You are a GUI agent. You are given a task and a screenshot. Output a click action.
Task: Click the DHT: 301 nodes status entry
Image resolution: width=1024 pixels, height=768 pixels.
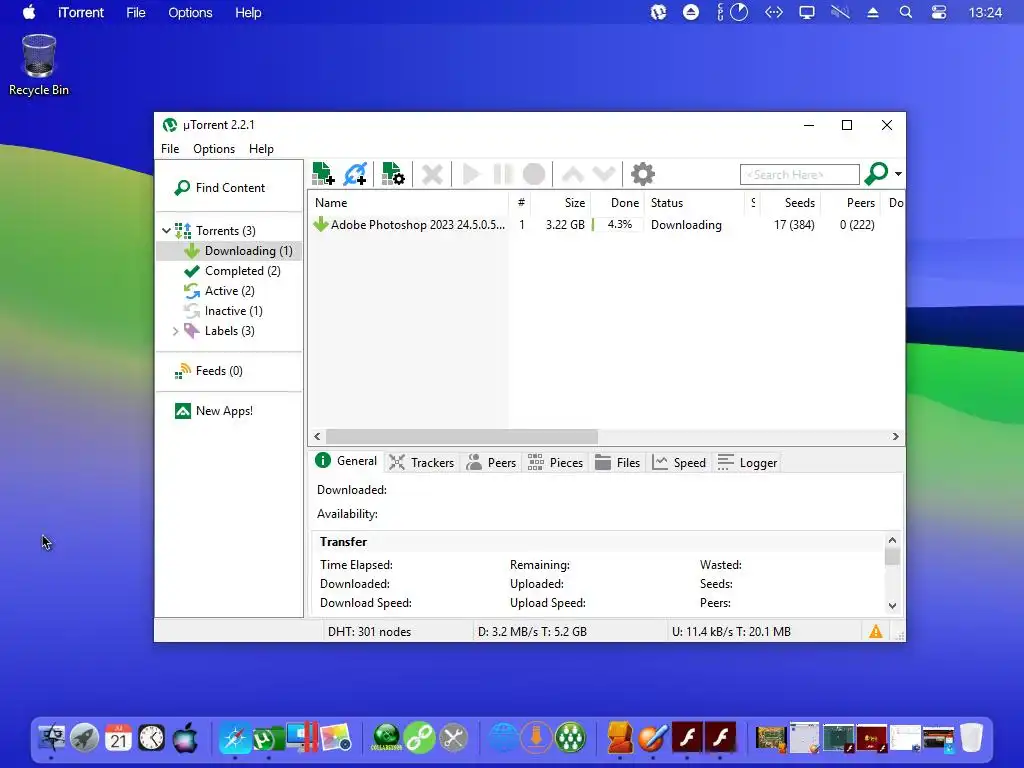click(370, 632)
